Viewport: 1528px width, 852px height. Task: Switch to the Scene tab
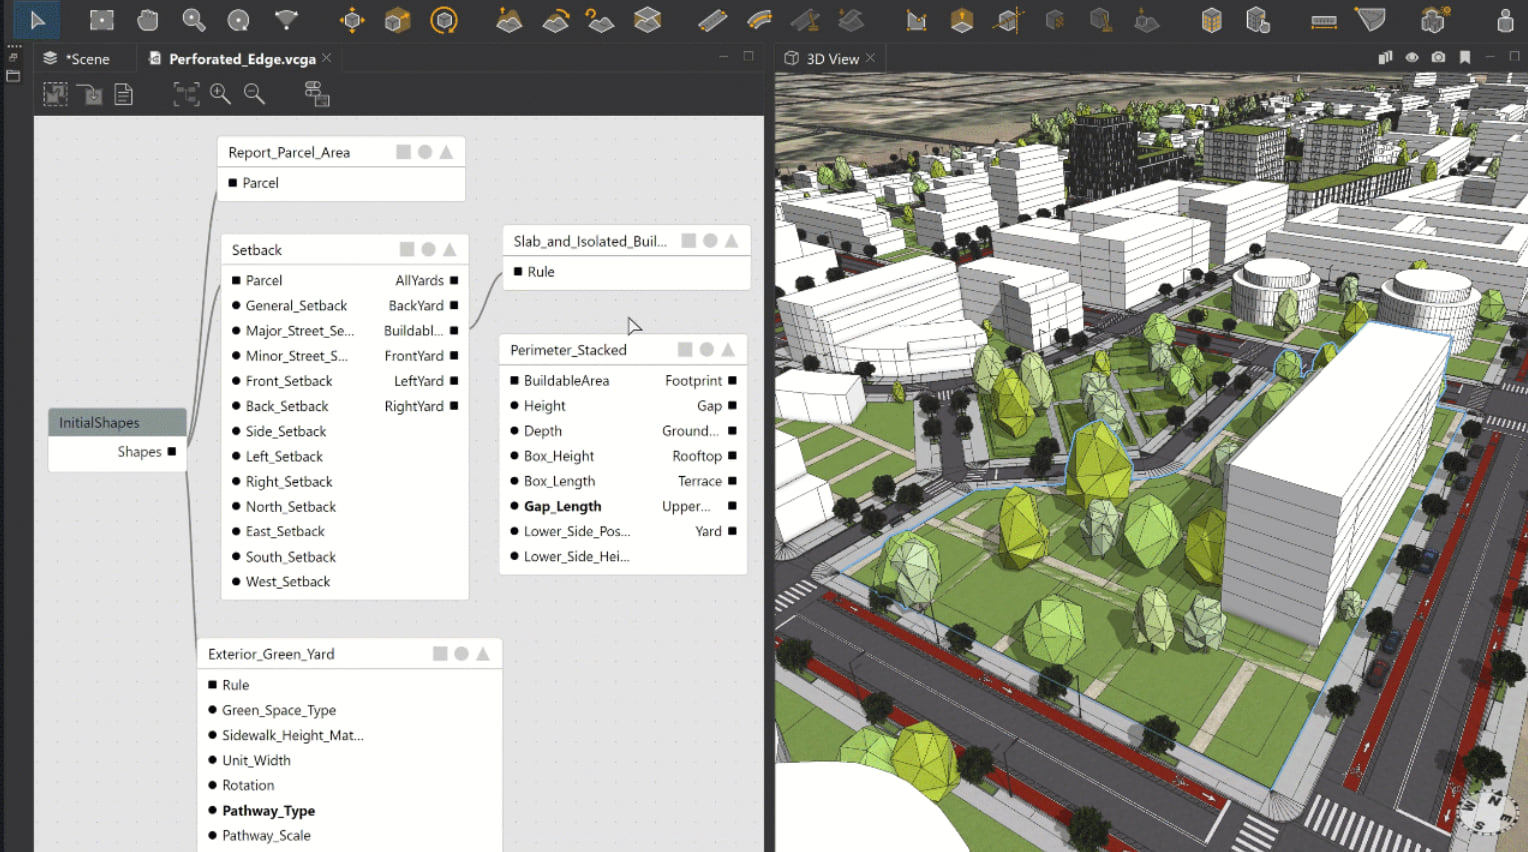pyautogui.click(x=87, y=59)
